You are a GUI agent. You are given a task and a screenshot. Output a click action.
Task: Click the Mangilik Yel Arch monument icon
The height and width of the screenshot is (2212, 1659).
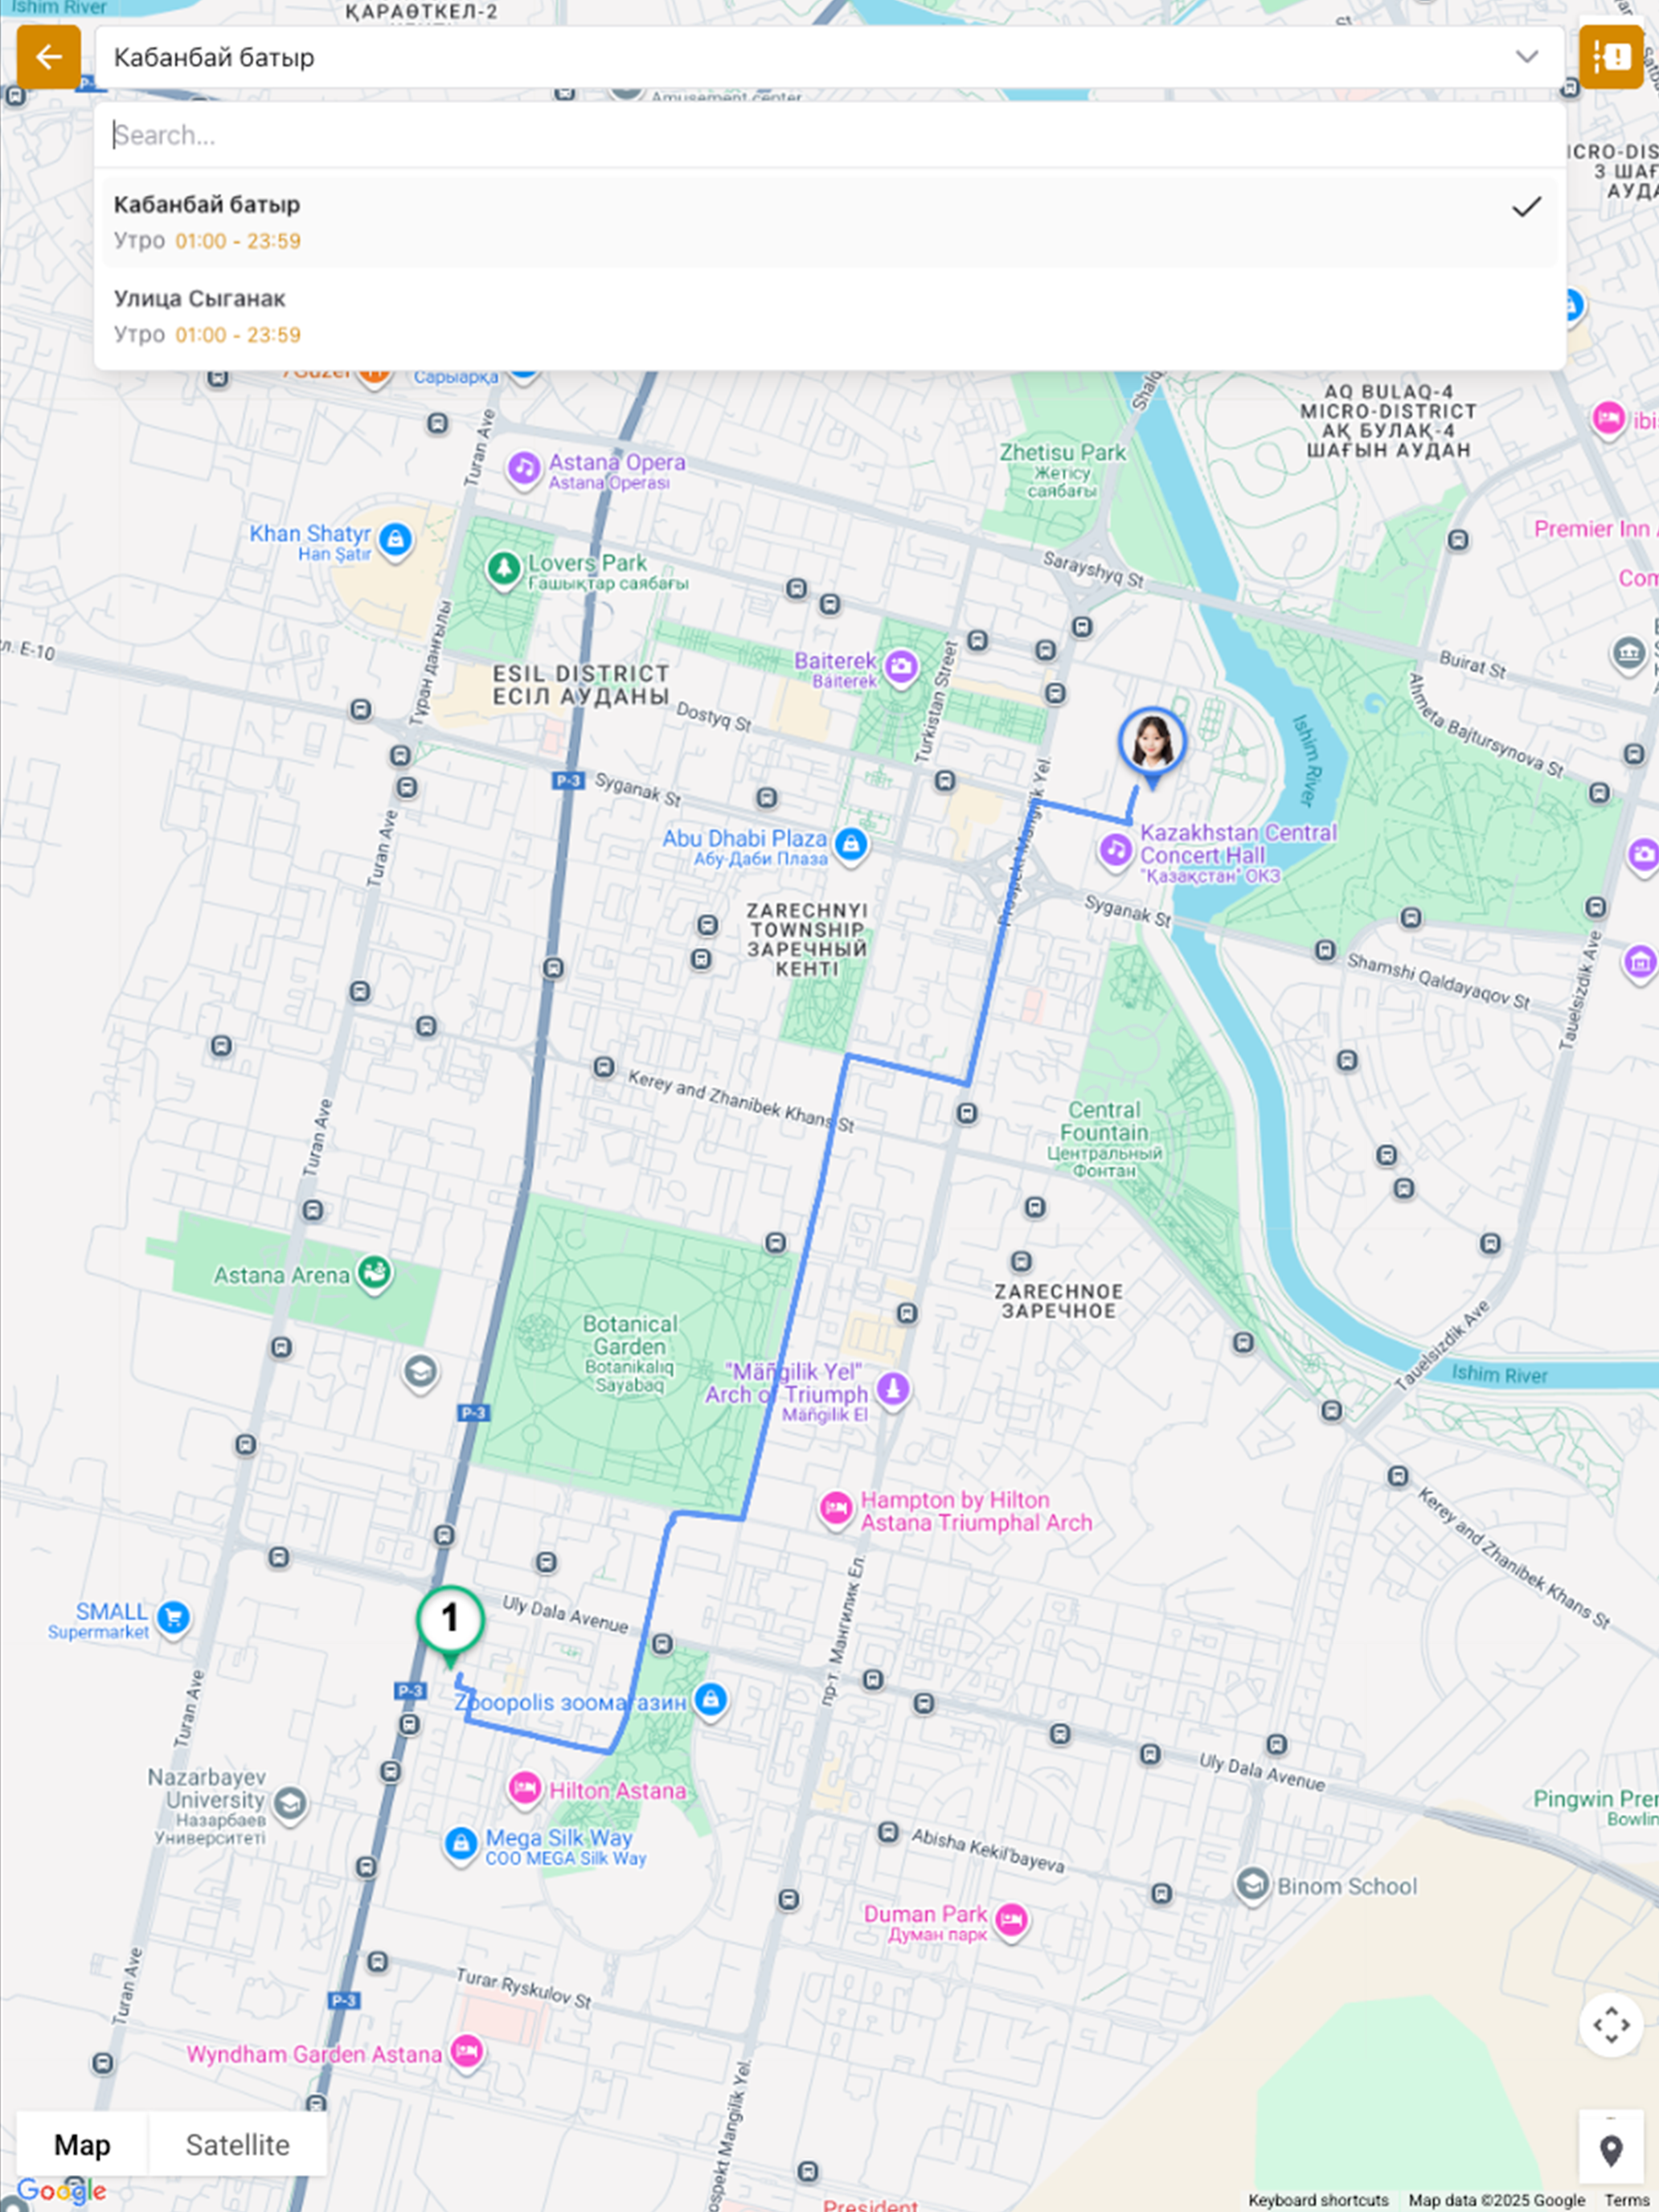point(892,1388)
